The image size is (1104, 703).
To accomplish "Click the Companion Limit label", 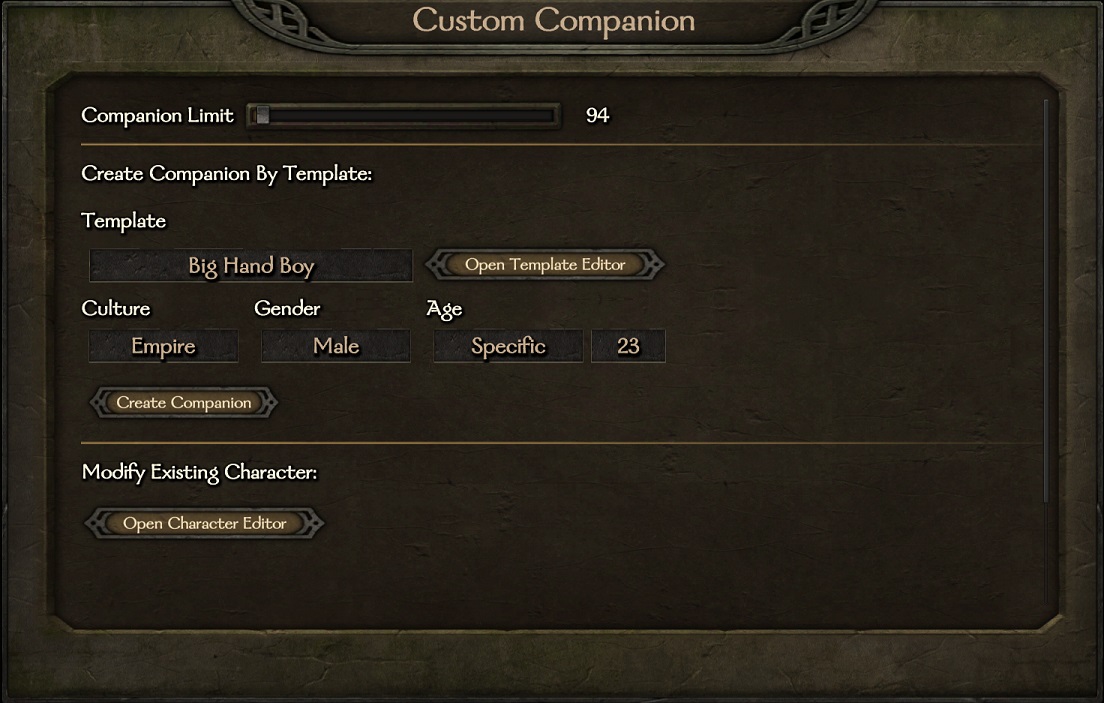I will pyautogui.click(x=157, y=116).
